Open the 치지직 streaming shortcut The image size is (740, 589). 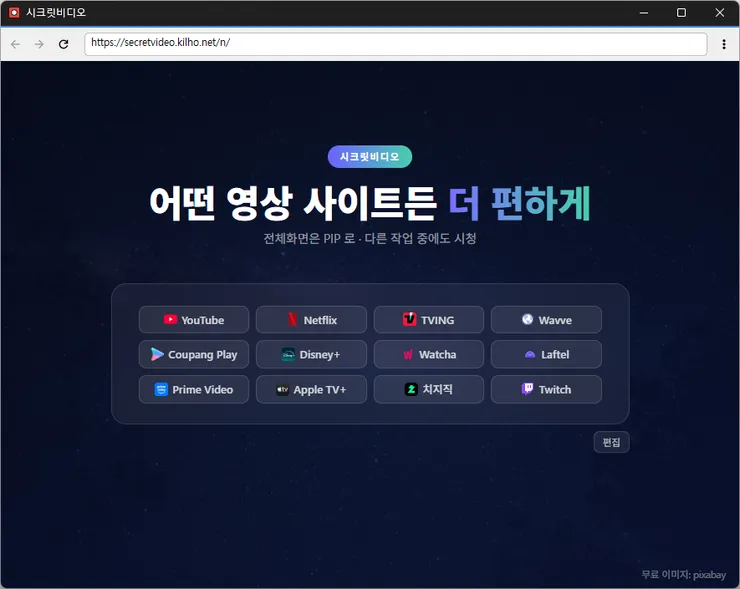coord(429,389)
